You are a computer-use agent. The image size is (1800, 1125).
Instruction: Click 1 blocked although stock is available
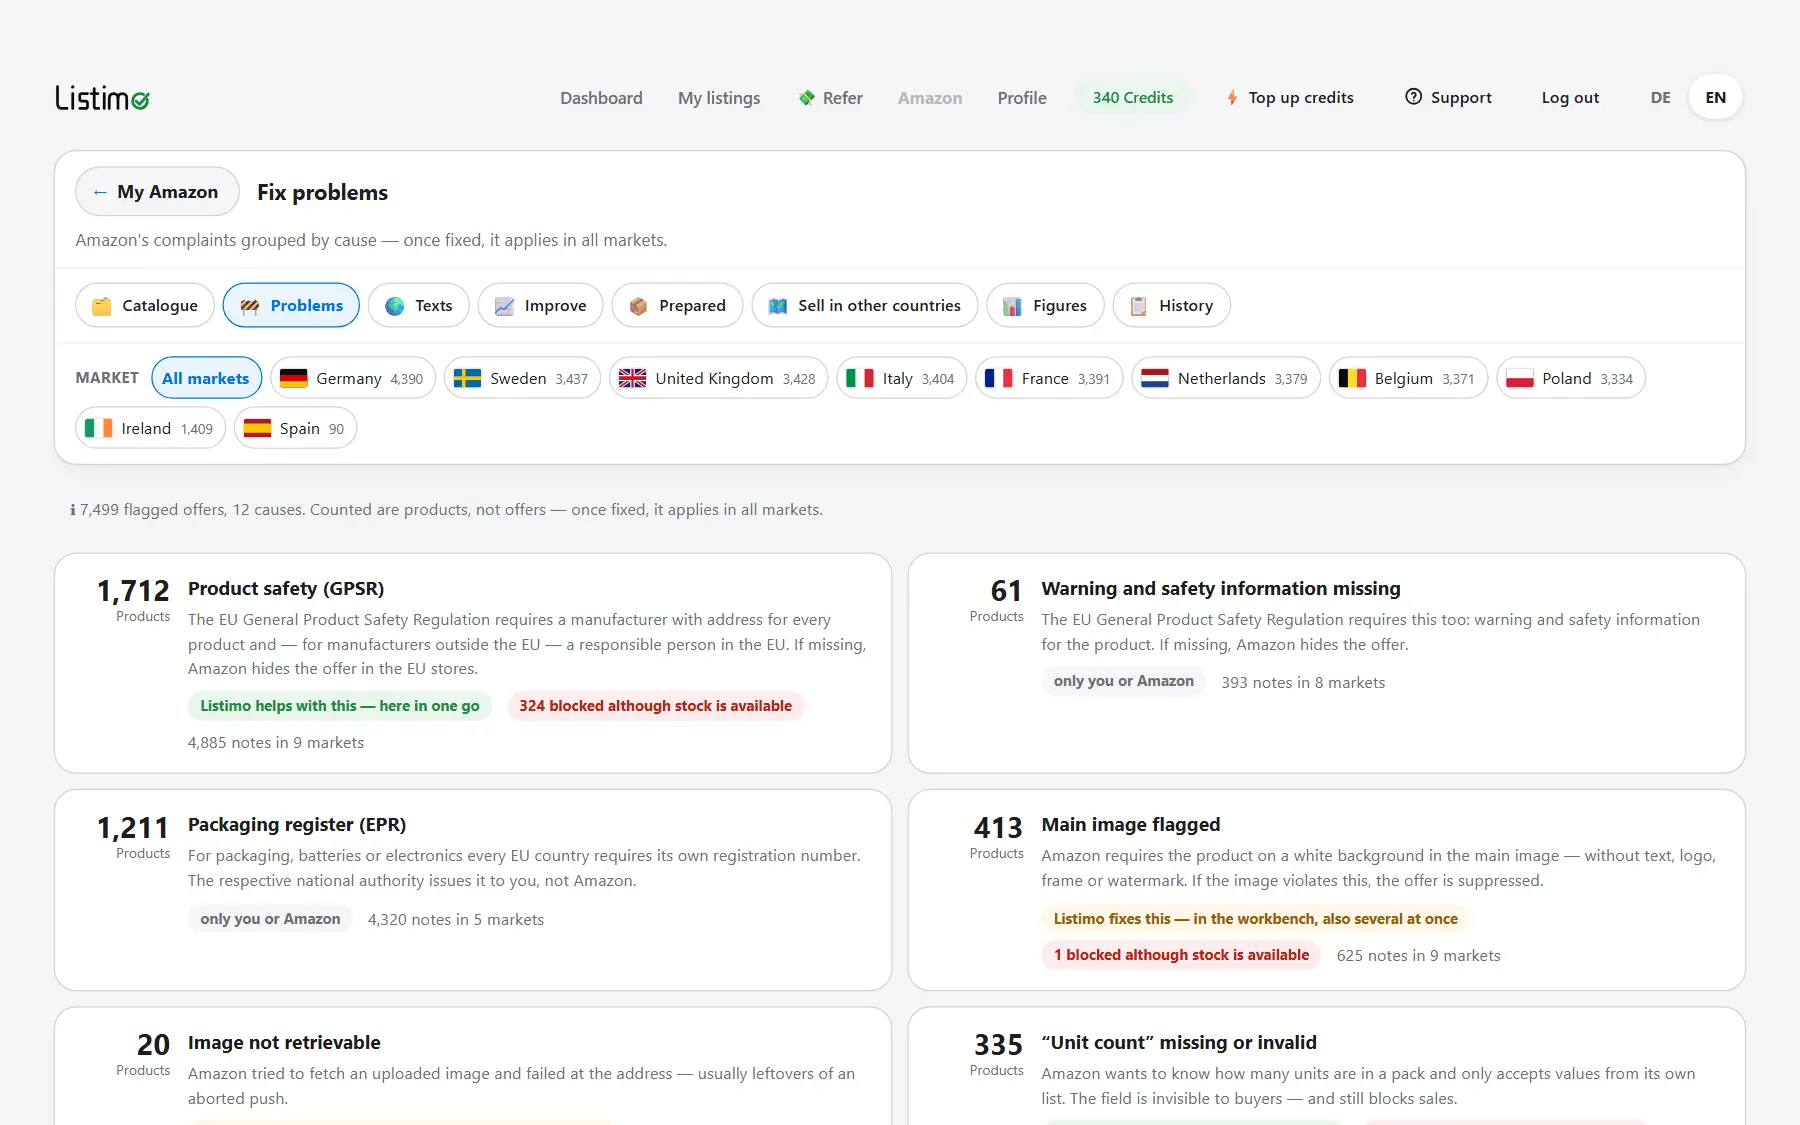[1181, 955]
